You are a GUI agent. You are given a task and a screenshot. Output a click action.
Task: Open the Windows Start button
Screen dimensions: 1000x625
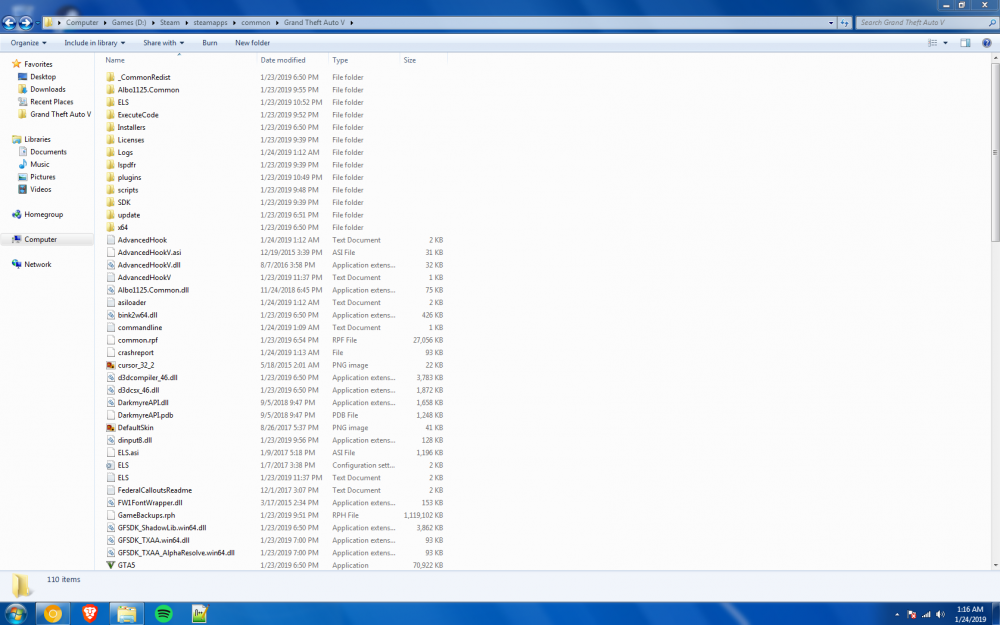15,614
